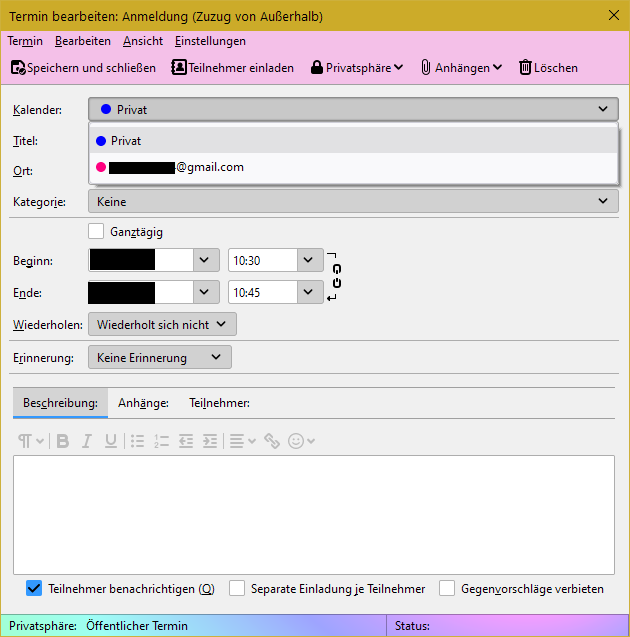630x637 pixels.
Task: Open the Bearbeiten menu
Action: click(83, 41)
